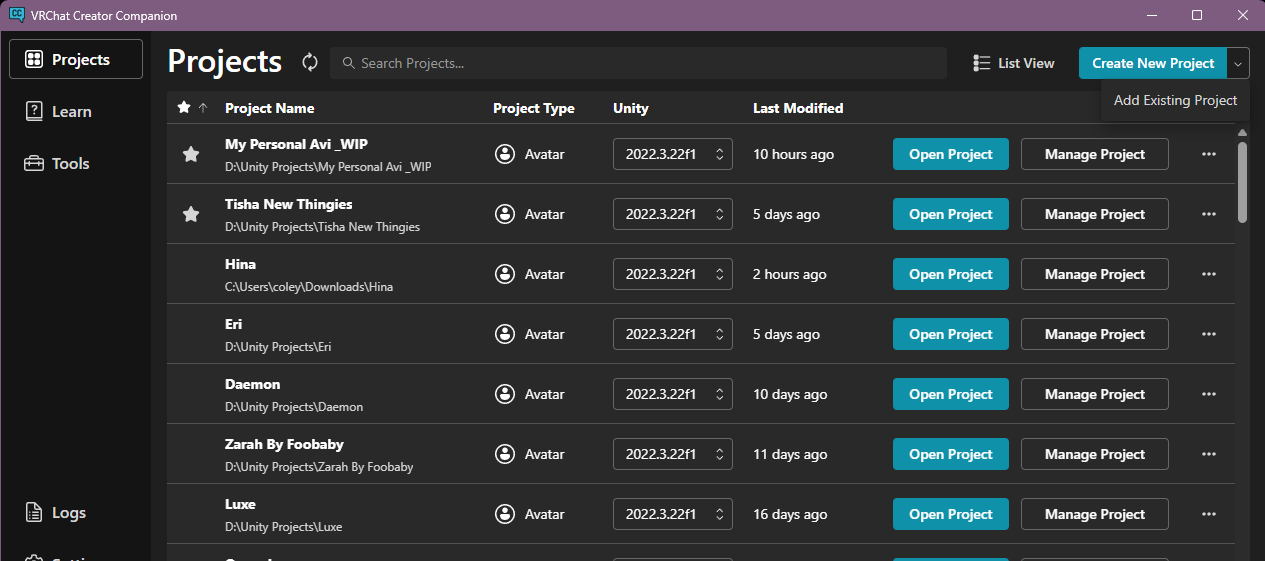The width and height of the screenshot is (1265, 561).
Task: Click the '10 hours ago' modified time
Action: 793,154
